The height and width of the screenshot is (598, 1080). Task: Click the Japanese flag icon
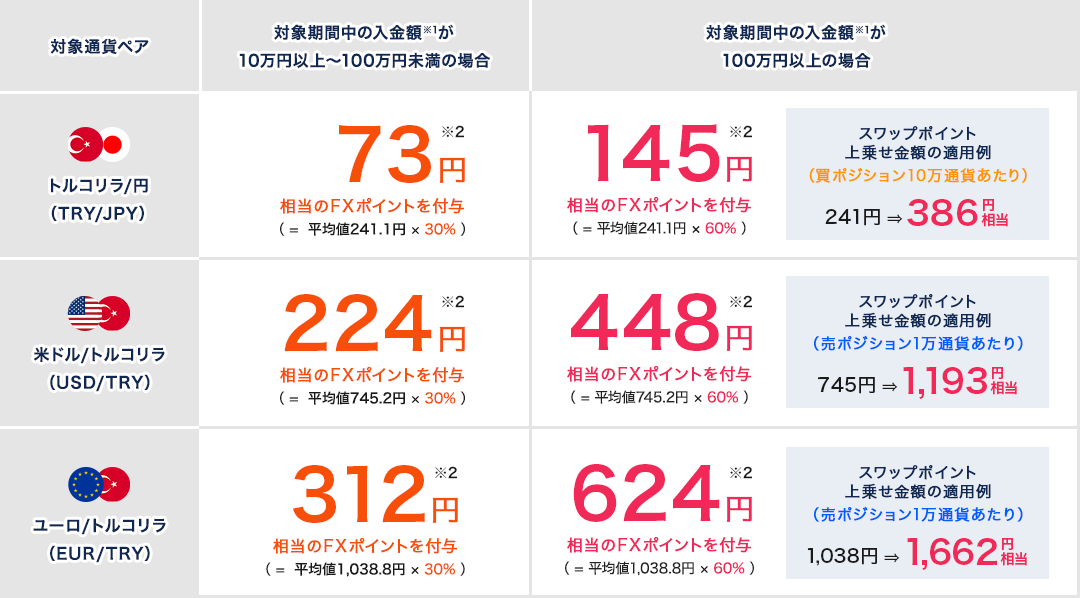115,146
